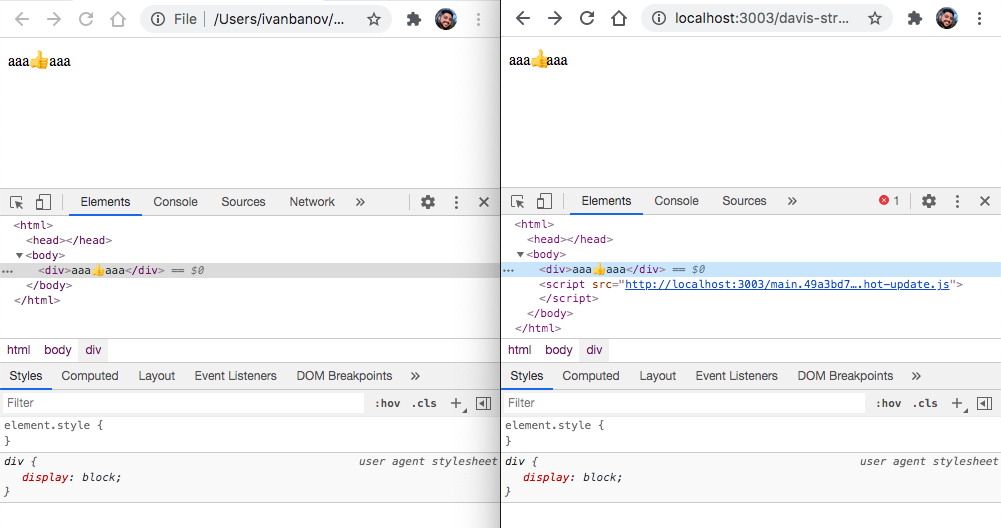Toggle .cls class editor in the right Styles pane
This screenshot has width=1001, height=528.
925,403
